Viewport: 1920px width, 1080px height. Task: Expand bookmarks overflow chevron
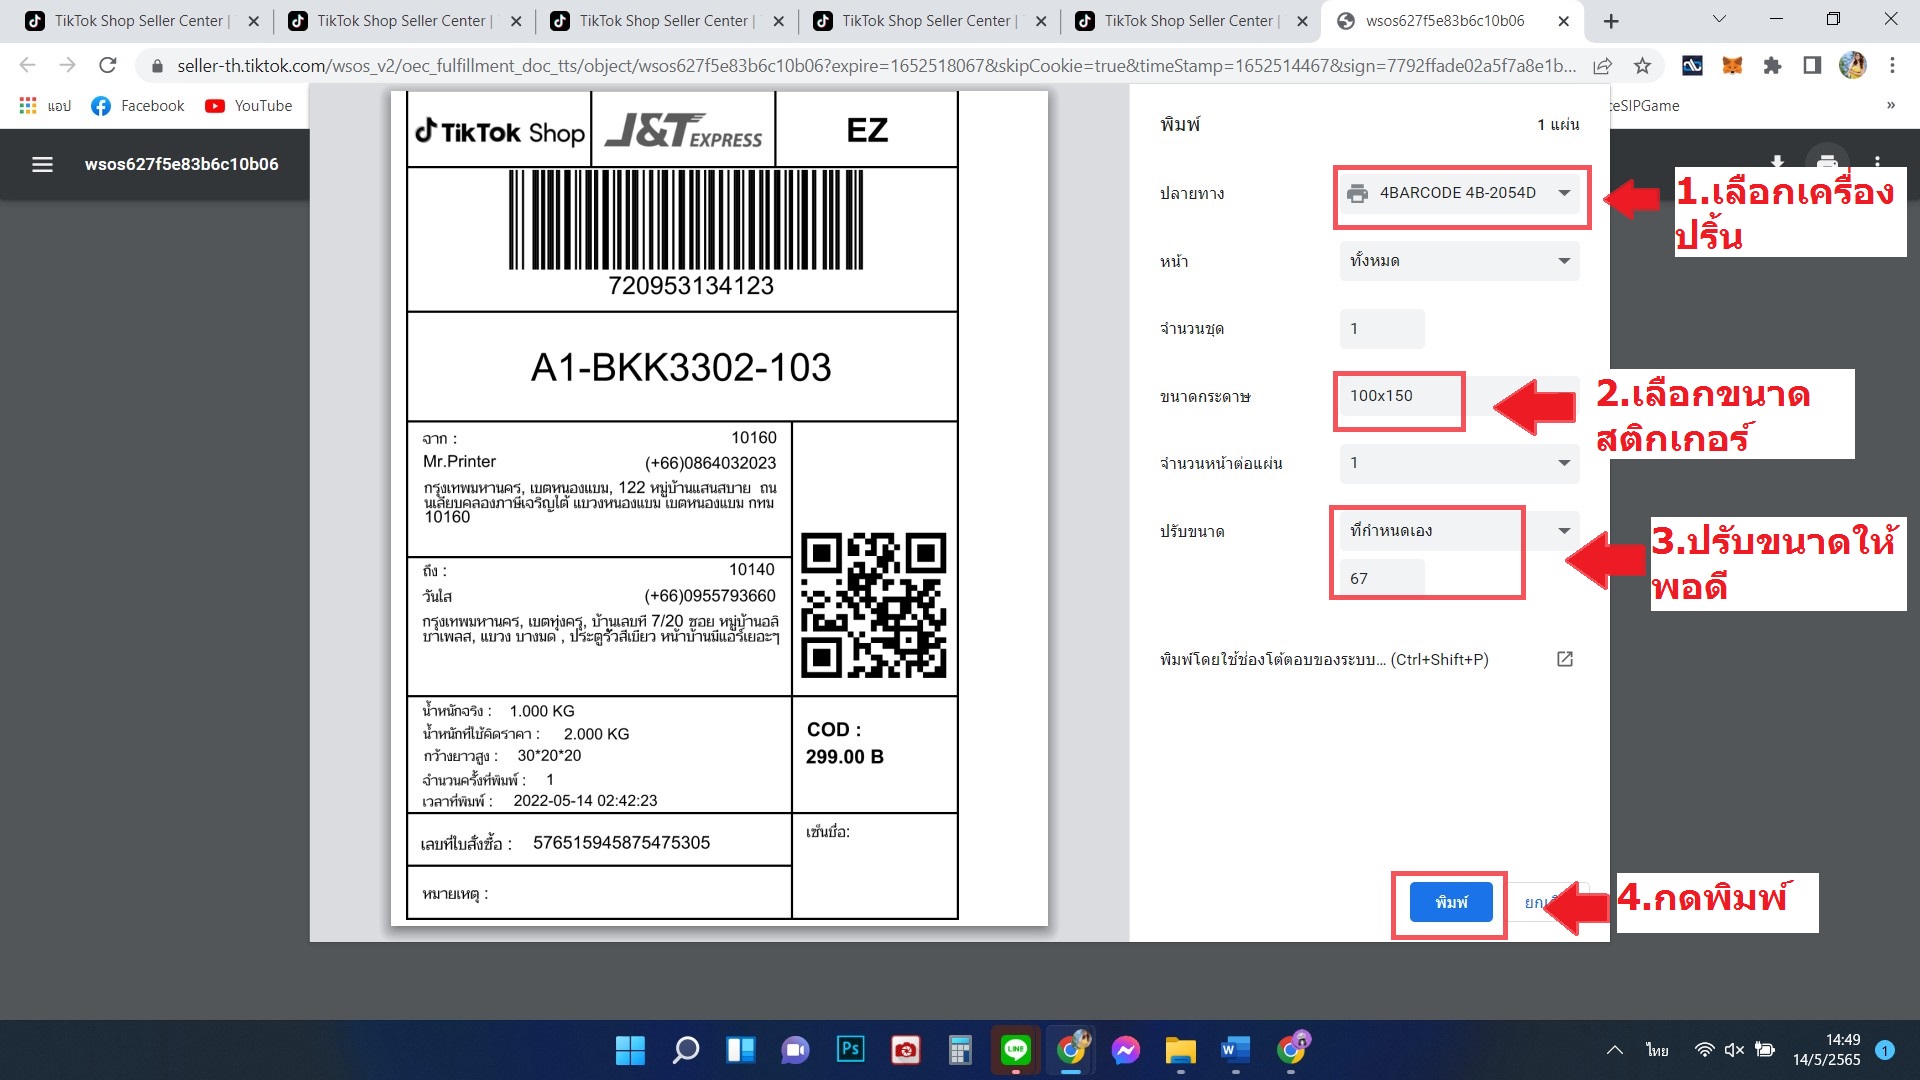pos(1891,106)
